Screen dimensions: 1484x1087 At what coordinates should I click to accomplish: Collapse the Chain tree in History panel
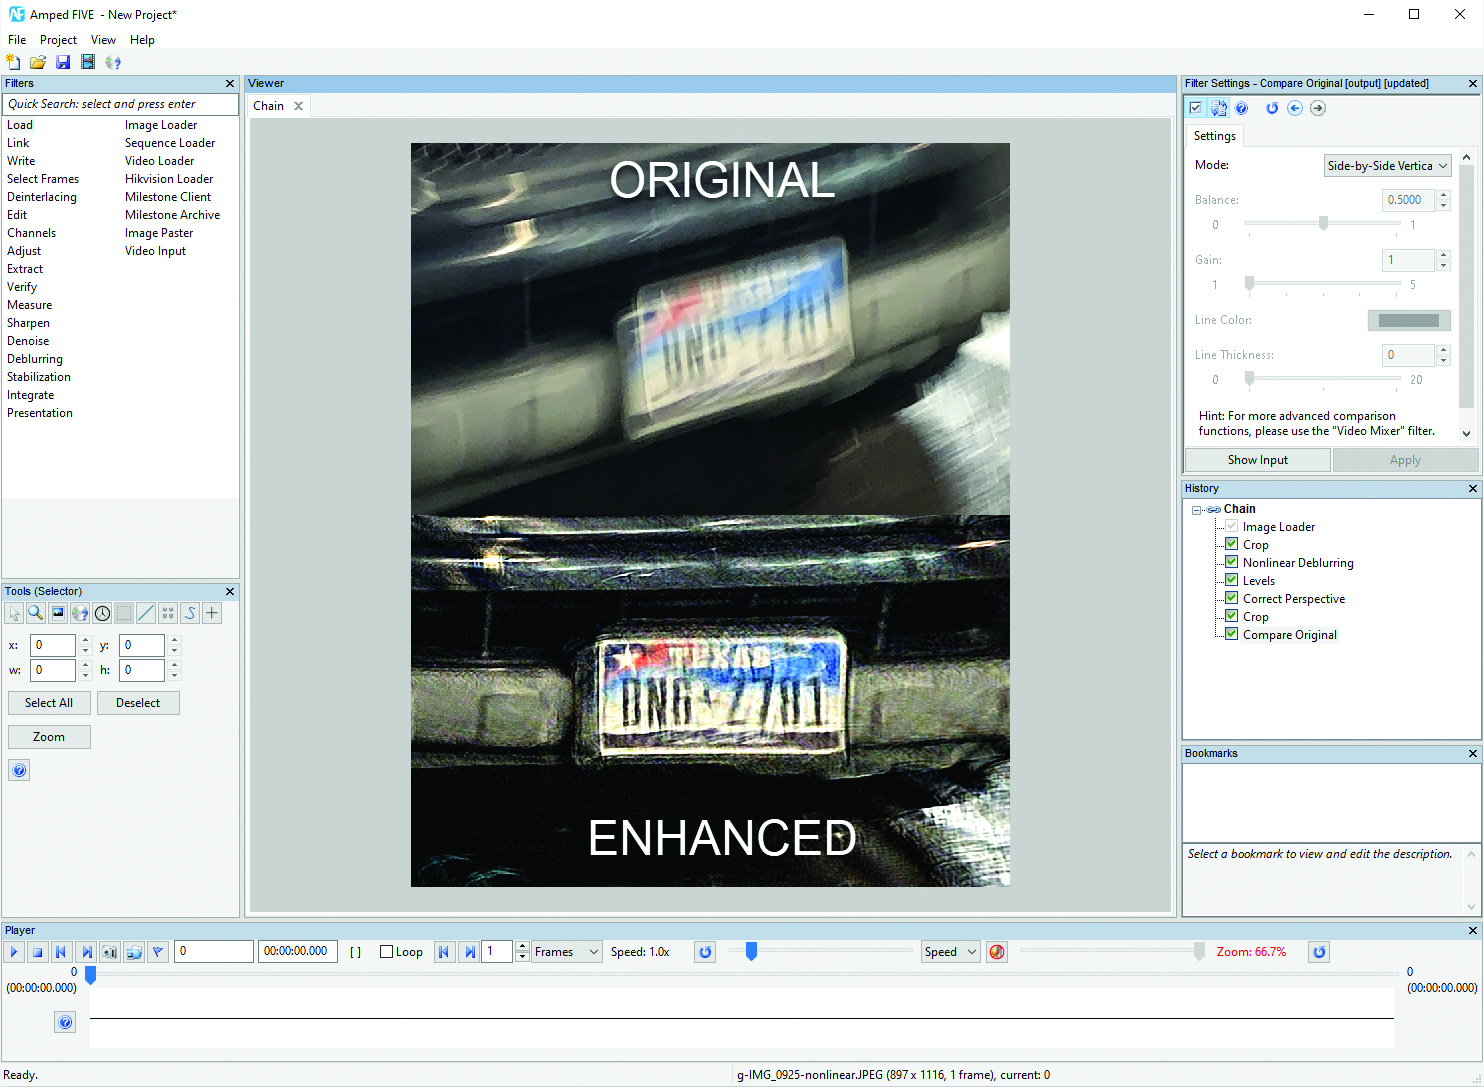click(x=1196, y=510)
